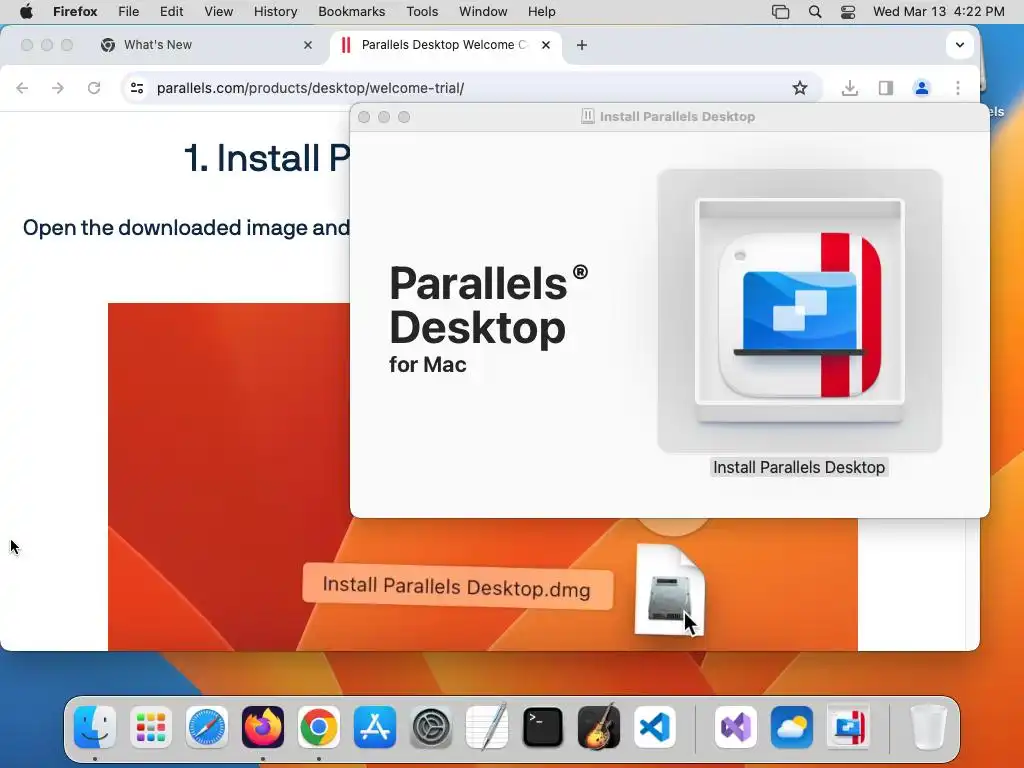
Task: Click the Install Parallels Desktop window title
Action: [677, 117]
